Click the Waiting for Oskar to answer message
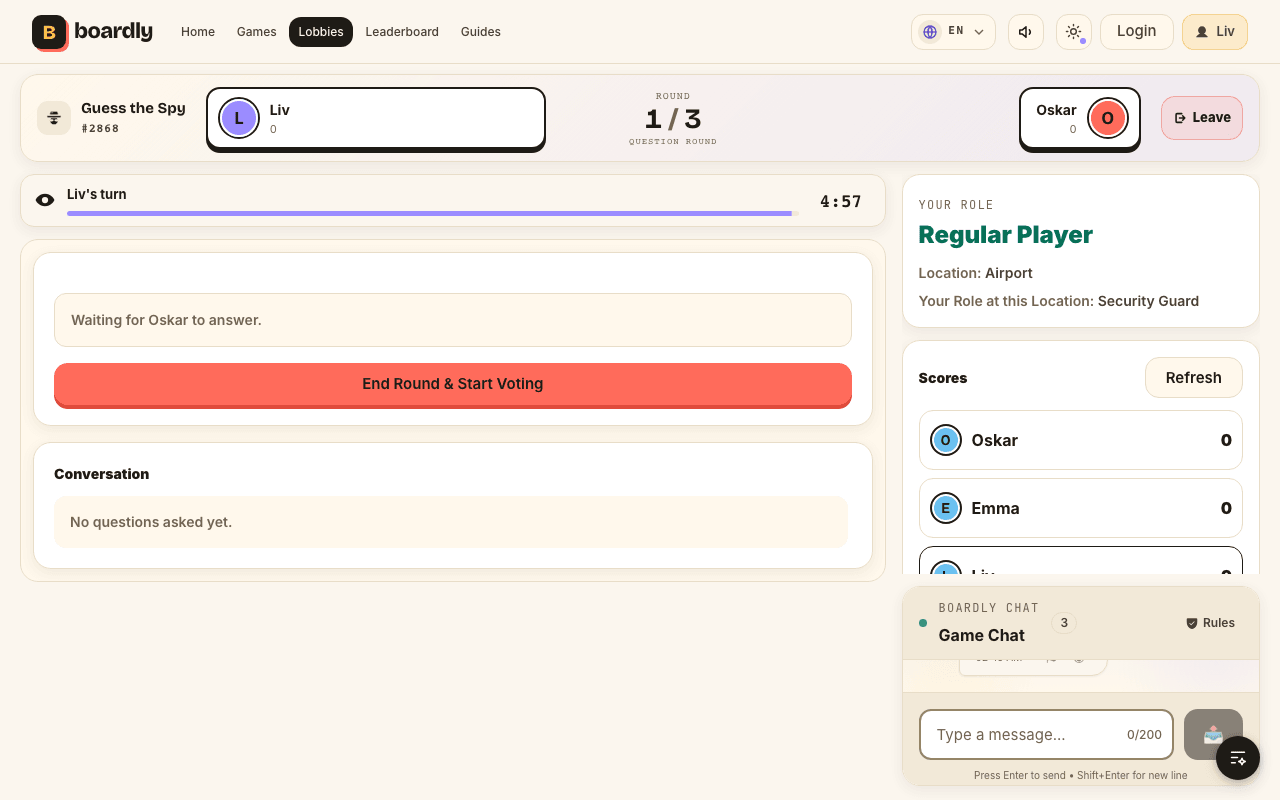The height and width of the screenshot is (800, 1280). coord(453,320)
